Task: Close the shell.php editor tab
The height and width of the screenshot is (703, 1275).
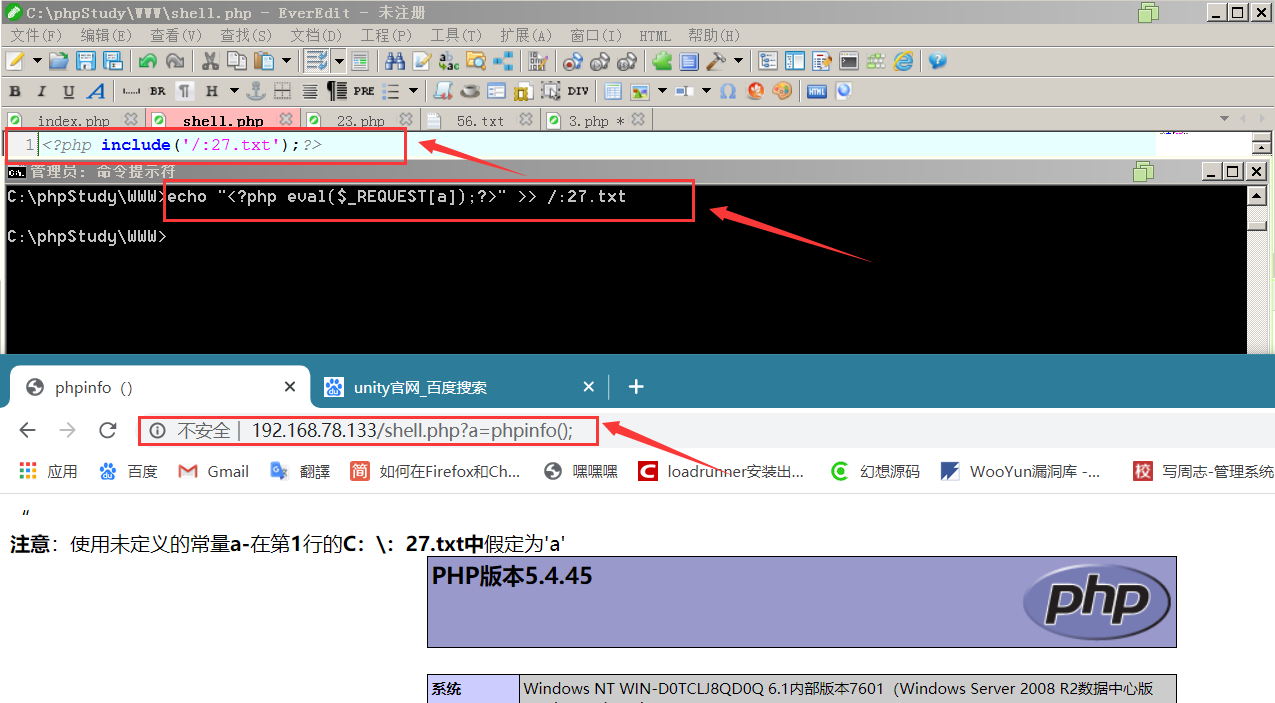Action: pyautogui.click(x=286, y=120)
